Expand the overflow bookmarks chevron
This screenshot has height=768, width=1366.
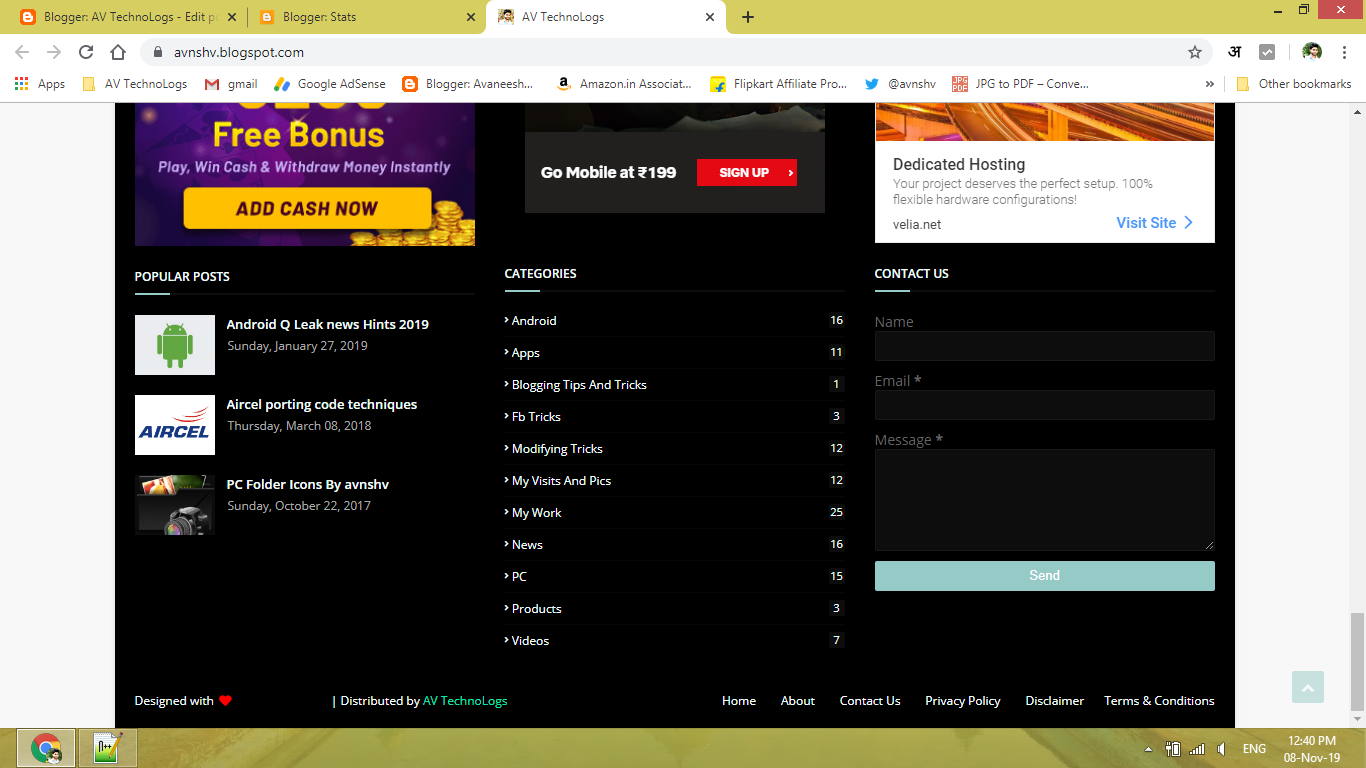pyautogui.click(x=1210, y=84)
